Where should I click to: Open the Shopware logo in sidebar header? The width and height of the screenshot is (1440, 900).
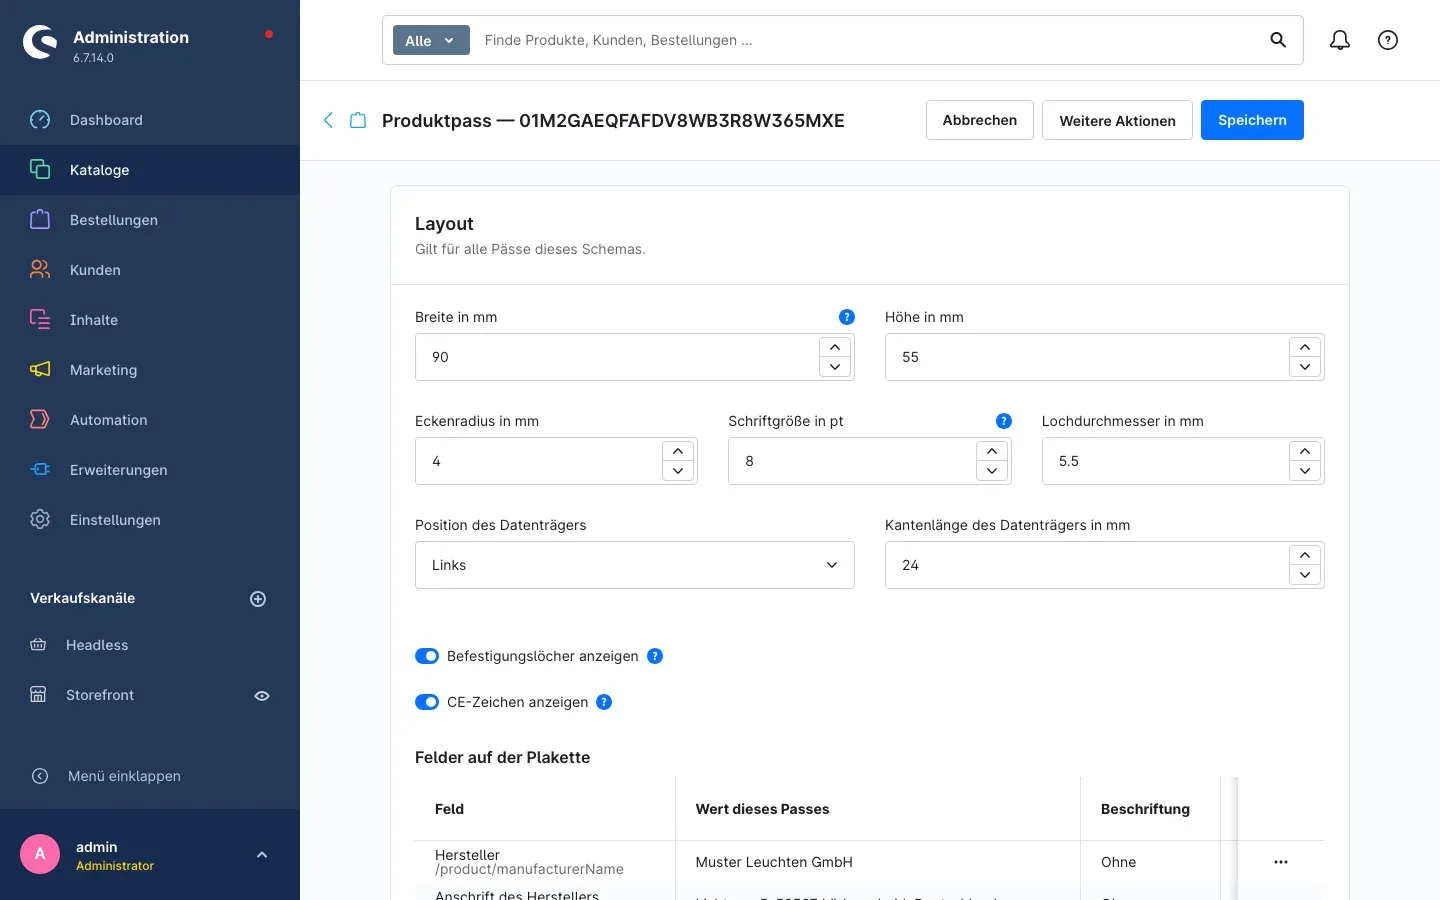coord(40,42)
